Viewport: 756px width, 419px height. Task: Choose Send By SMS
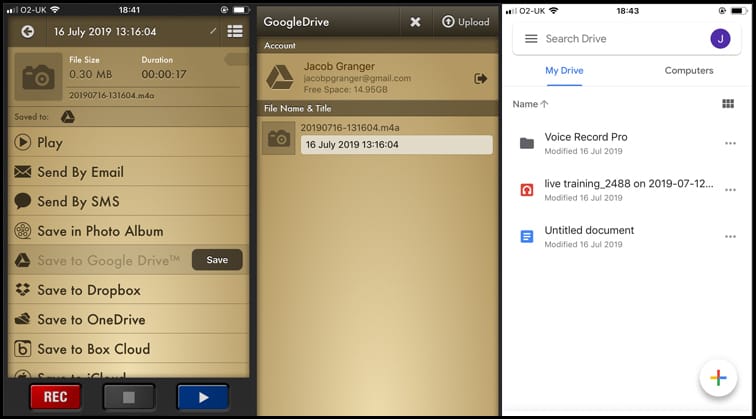tap(128, 202)
